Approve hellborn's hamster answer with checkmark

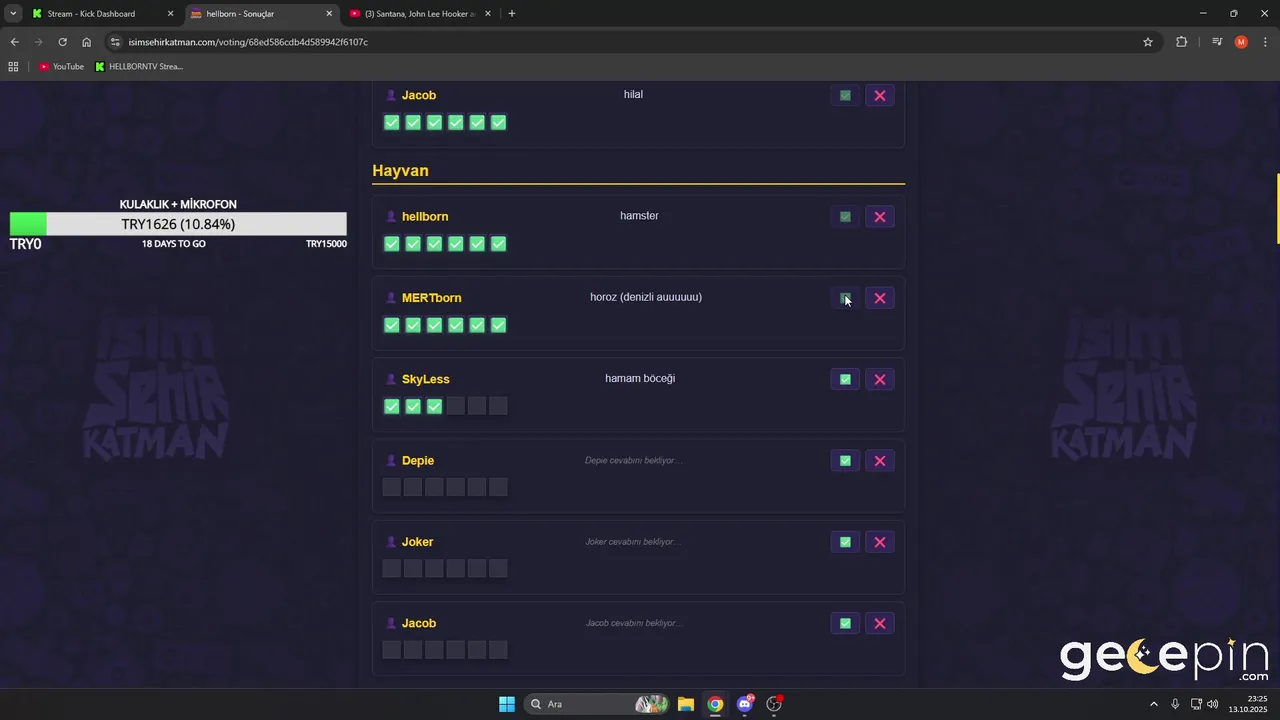click(845, 217)
